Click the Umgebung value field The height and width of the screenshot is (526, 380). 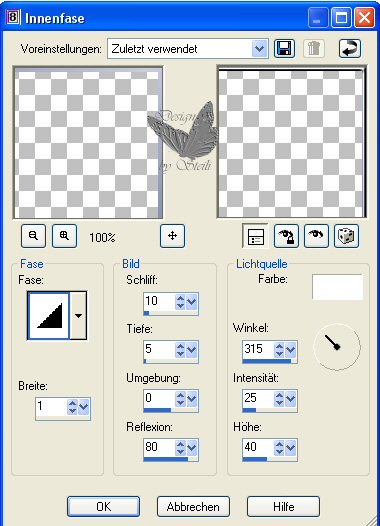[159, 398]
